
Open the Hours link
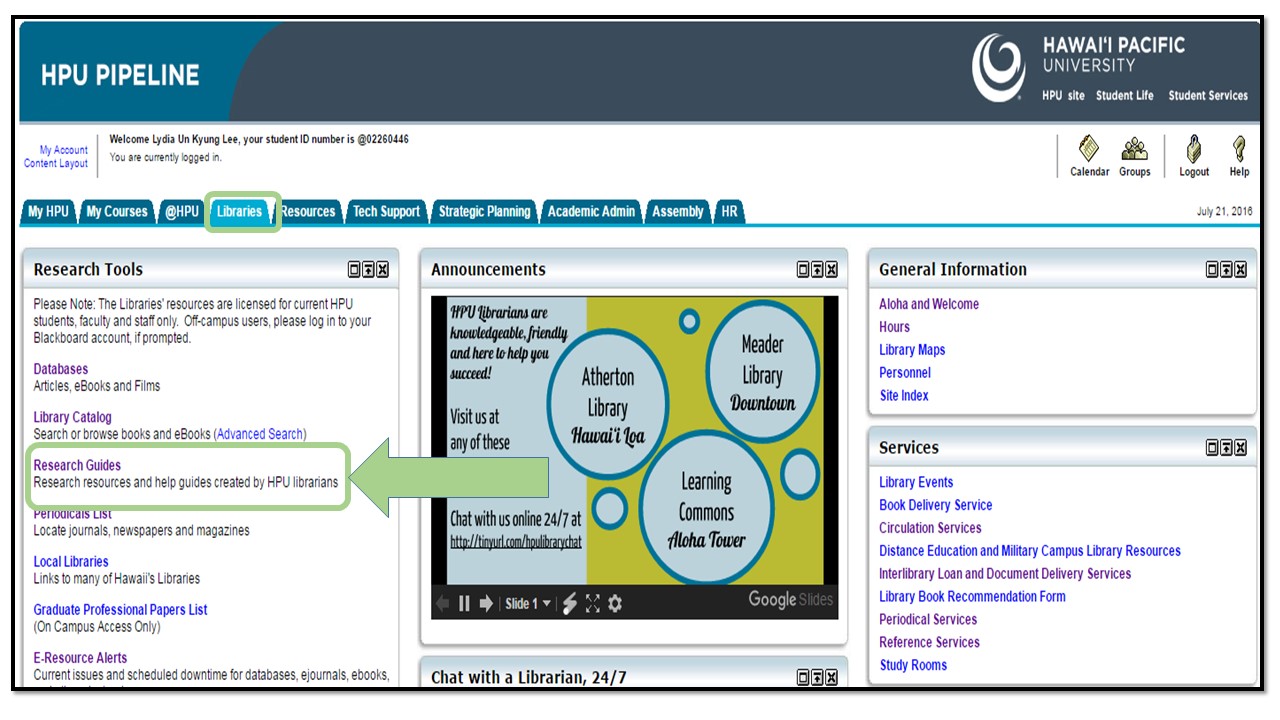[x=895, y=327]
